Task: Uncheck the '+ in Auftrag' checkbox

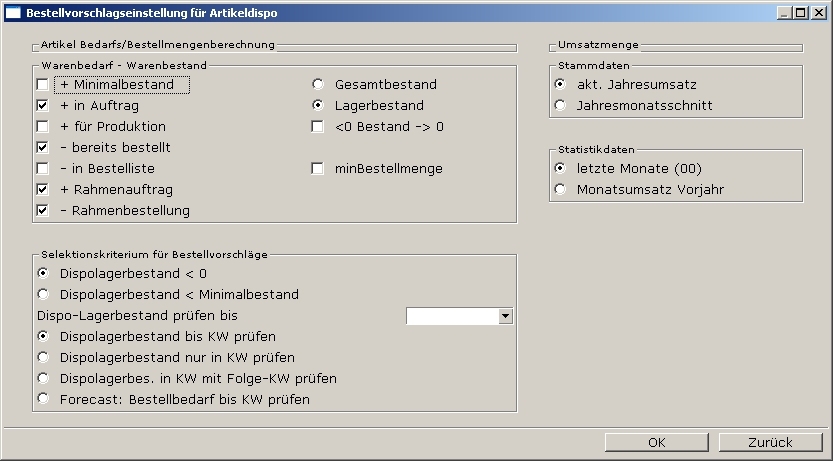Action: click(x=43, y=105)
